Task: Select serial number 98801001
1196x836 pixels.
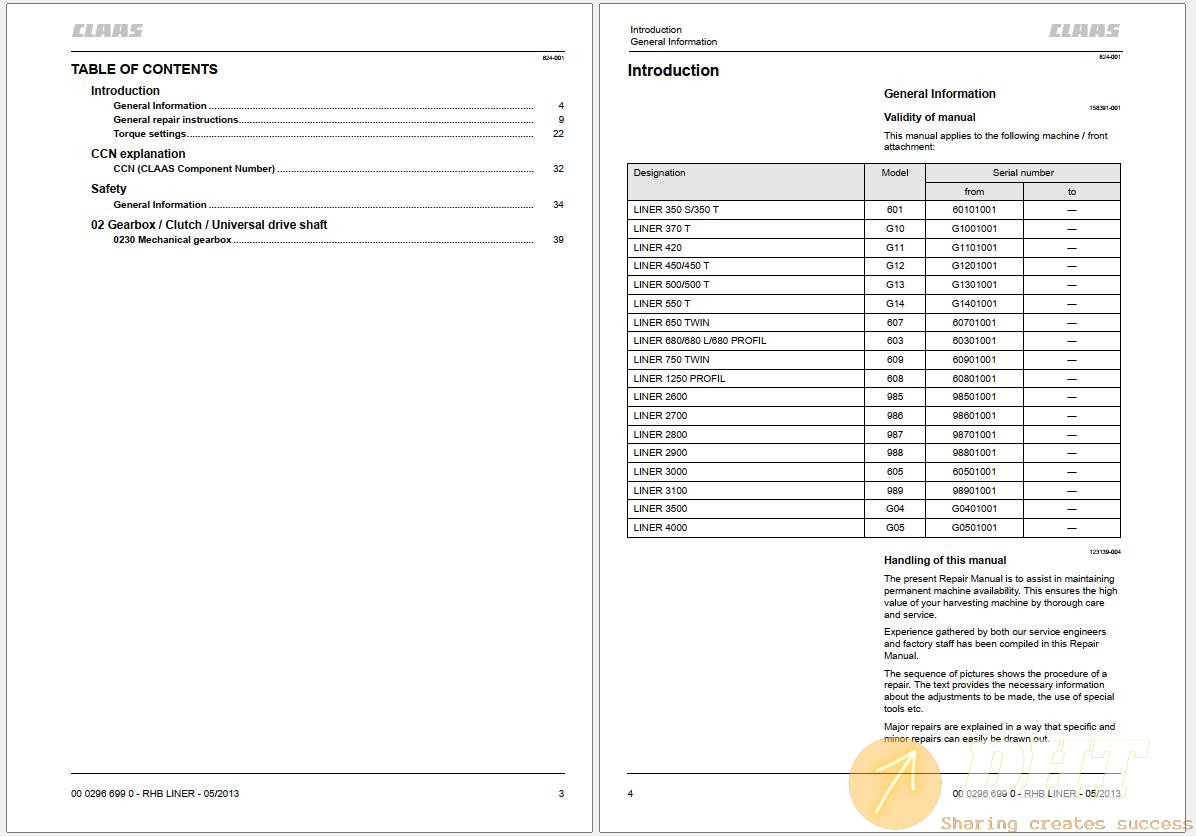Action: (x=974, y=452)
